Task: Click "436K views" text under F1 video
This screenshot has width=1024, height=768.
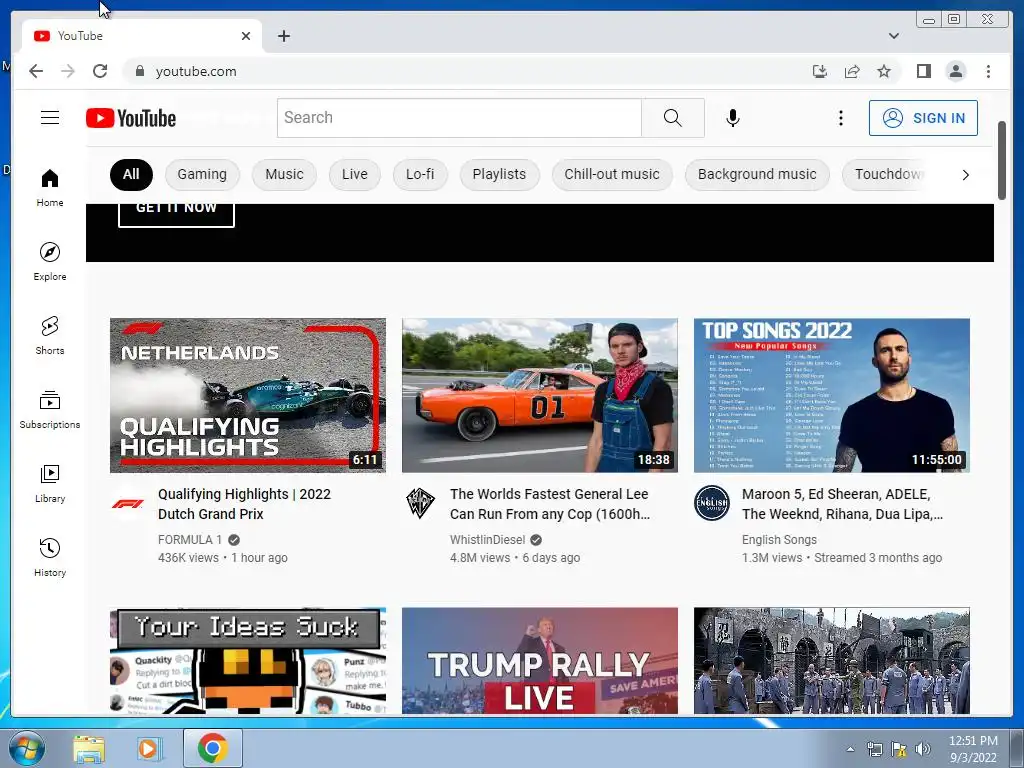Action: (188, 558)
